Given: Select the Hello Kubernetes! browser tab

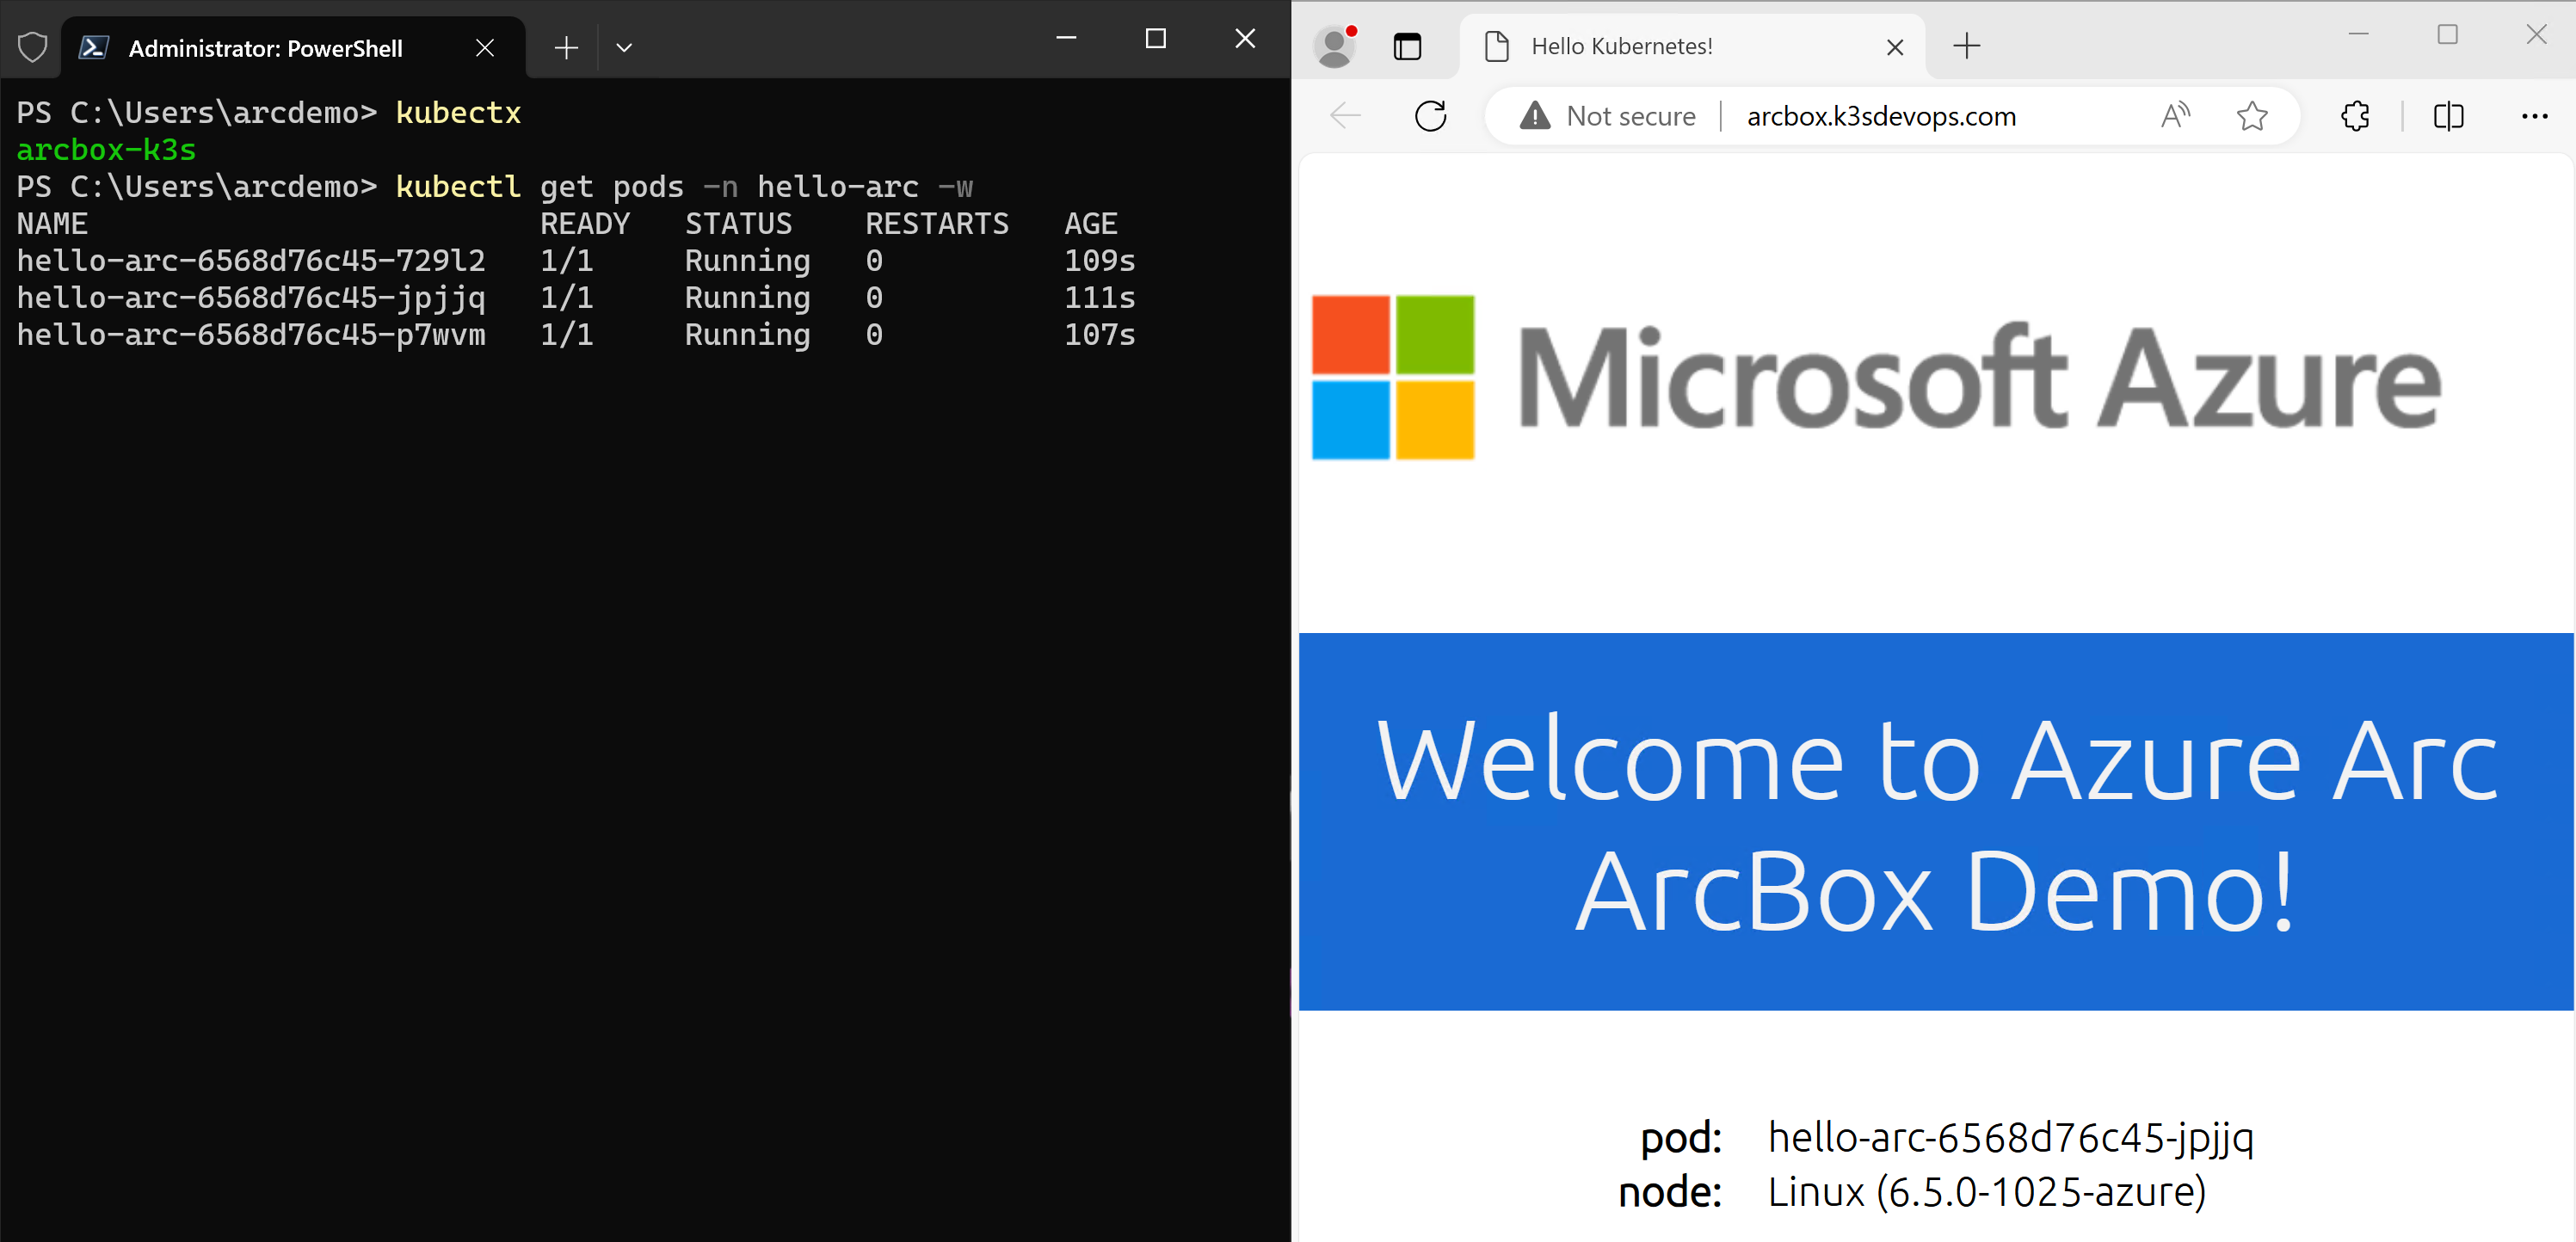Looking at the screenshot, I should (x=1692, y=46).
